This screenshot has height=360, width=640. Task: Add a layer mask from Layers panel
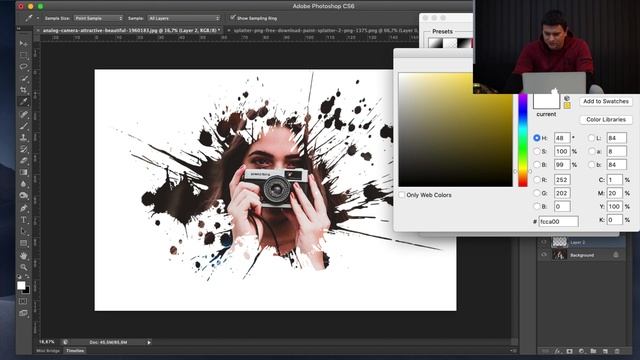click(x=569, y=351)
